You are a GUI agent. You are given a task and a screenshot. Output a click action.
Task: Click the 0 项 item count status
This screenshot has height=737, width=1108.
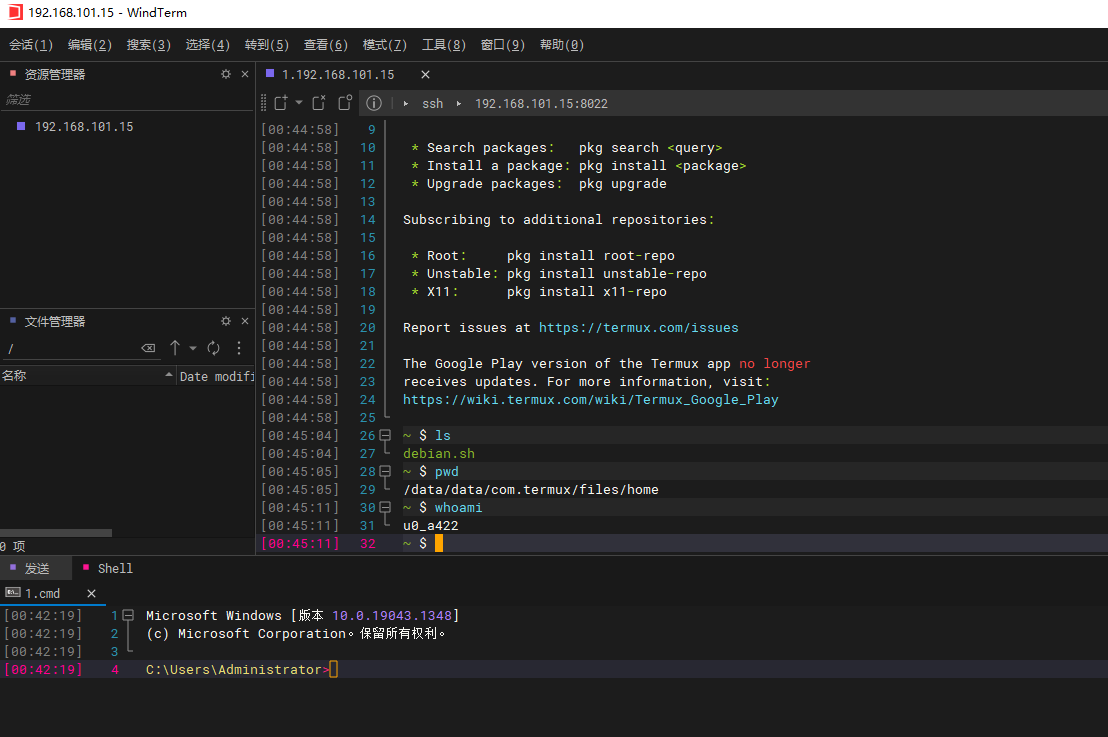(x=13, y=546)
